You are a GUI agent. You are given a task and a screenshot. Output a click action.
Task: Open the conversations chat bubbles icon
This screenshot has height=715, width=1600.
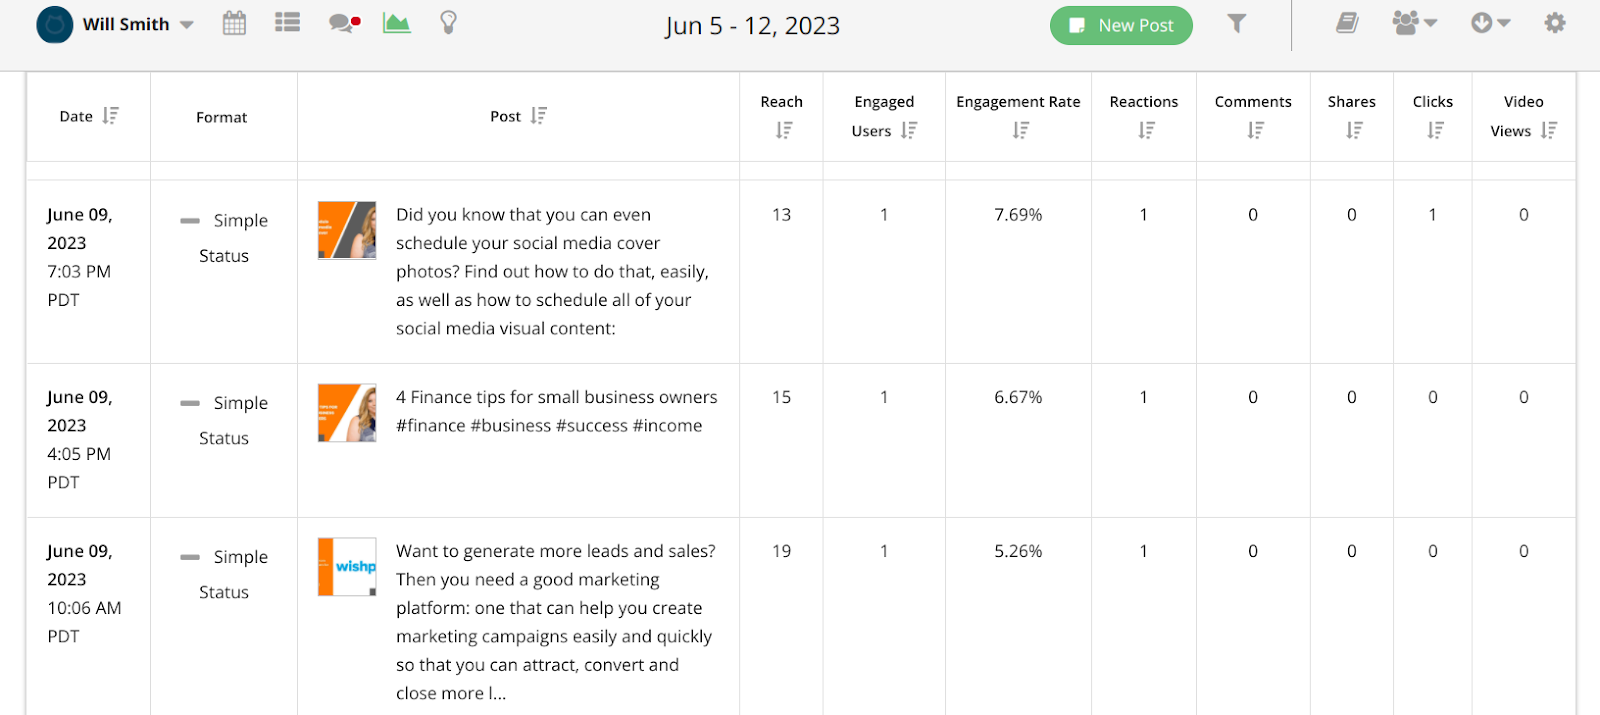pos(344,23)
